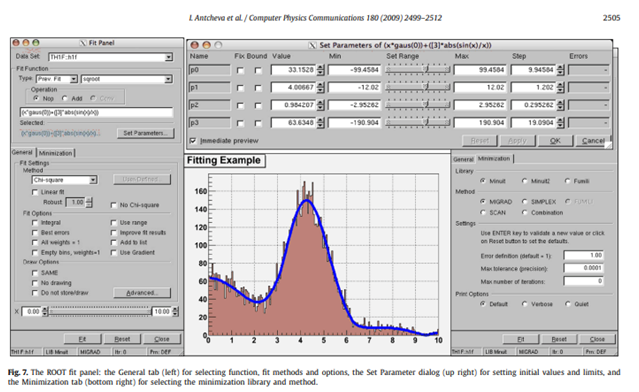639x392 pixels.
Task: Enable the Linear fit checkbox
Action: (35, 192)
